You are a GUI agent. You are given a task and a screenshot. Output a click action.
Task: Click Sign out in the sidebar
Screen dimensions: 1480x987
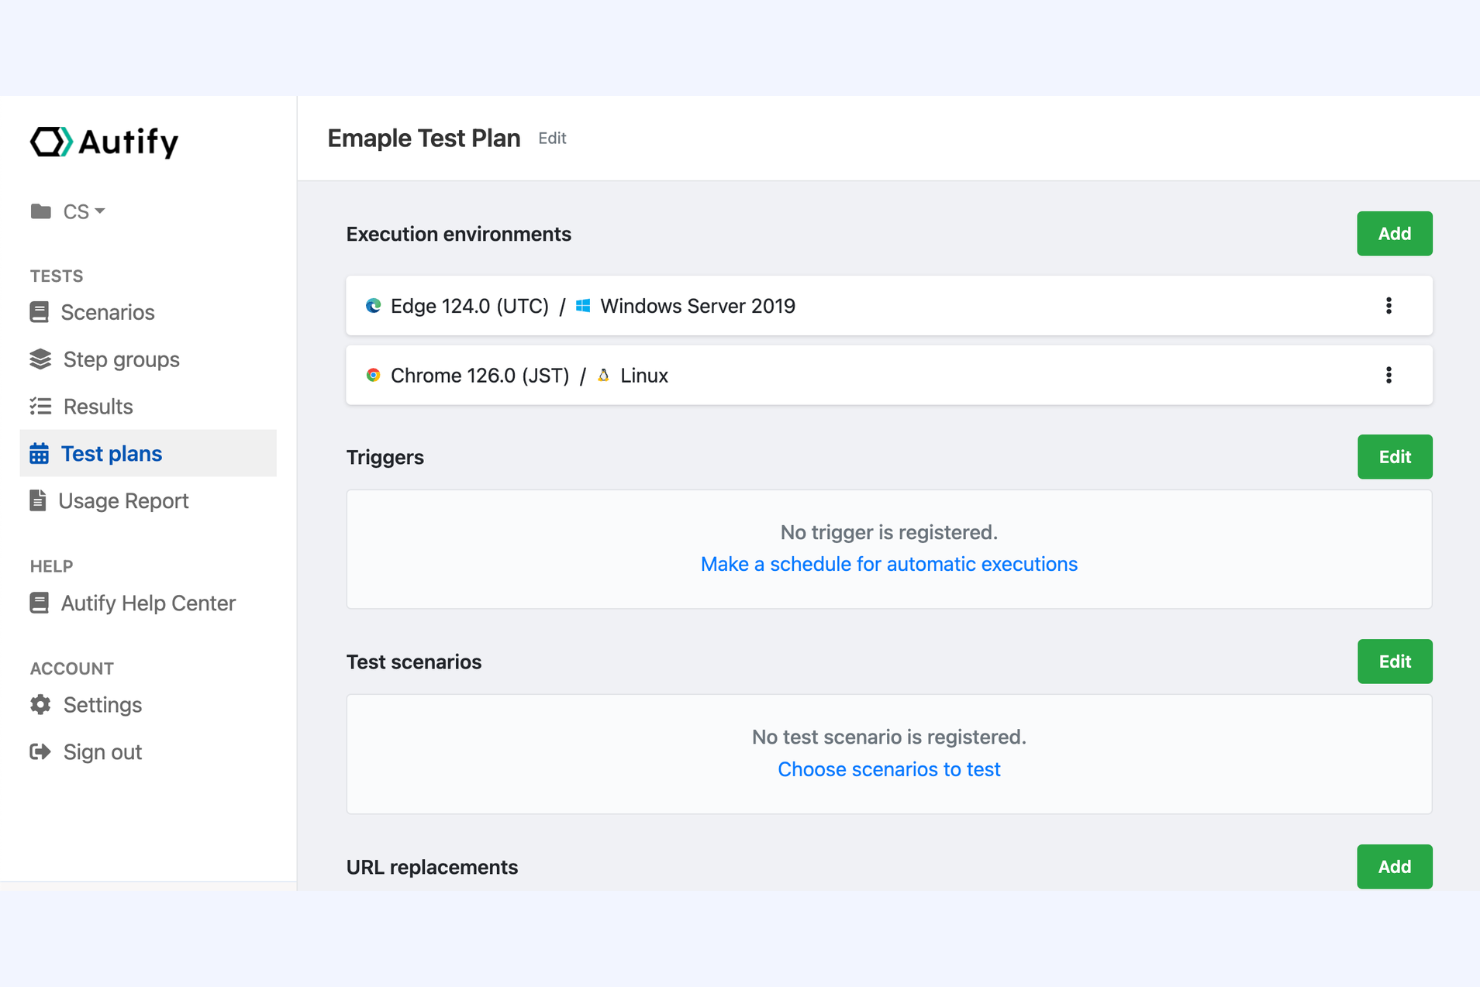(x=101, y=751)
